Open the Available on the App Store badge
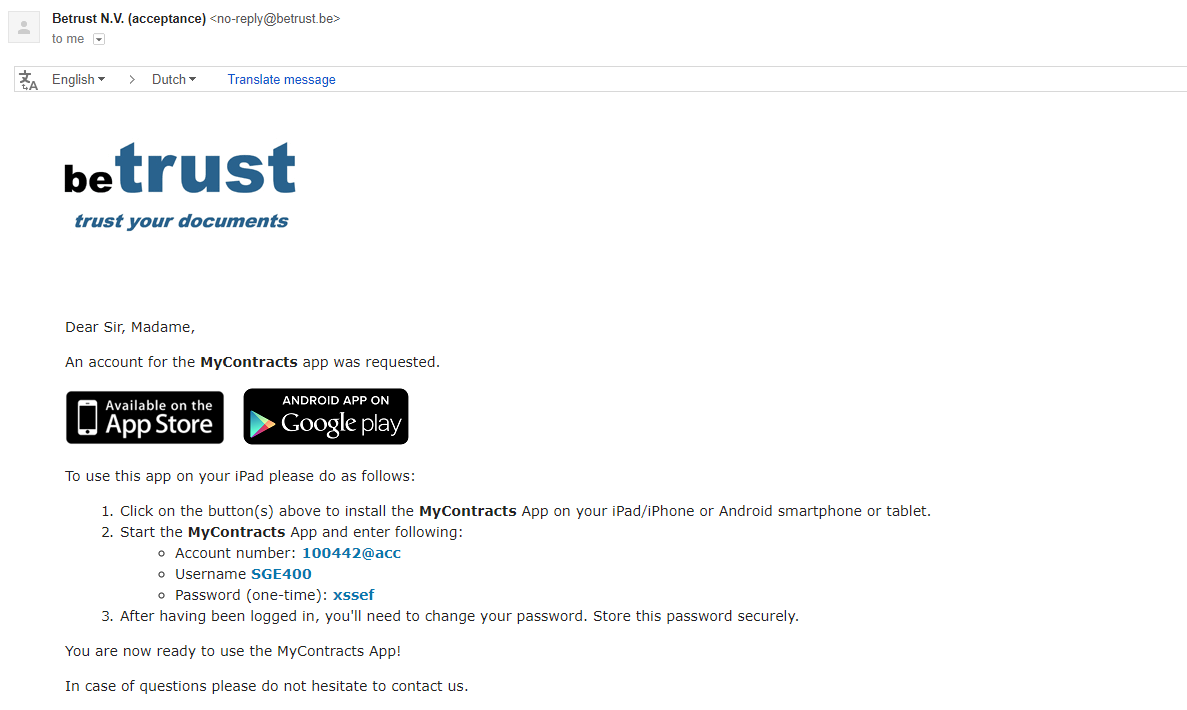The image size is (1187, 710). pyautogui.click(x=145, y=417)
